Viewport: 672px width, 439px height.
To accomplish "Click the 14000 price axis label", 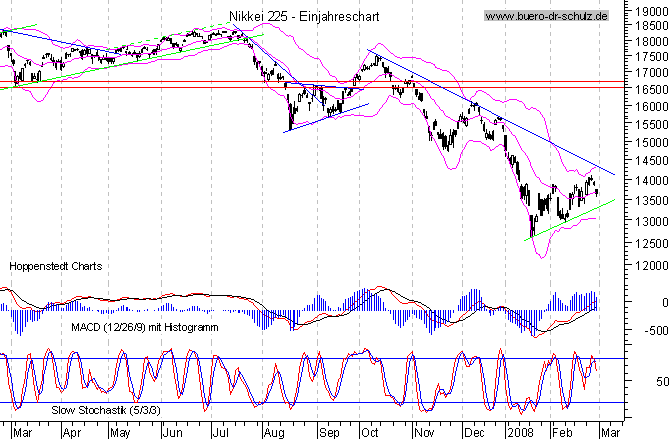I will pos(648,180).
